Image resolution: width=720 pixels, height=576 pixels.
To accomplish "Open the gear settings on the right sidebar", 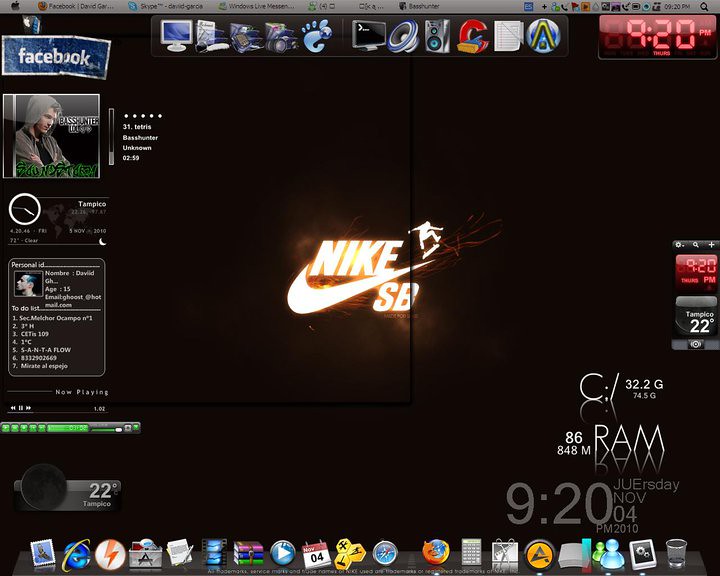I will [x=680, y=245].
